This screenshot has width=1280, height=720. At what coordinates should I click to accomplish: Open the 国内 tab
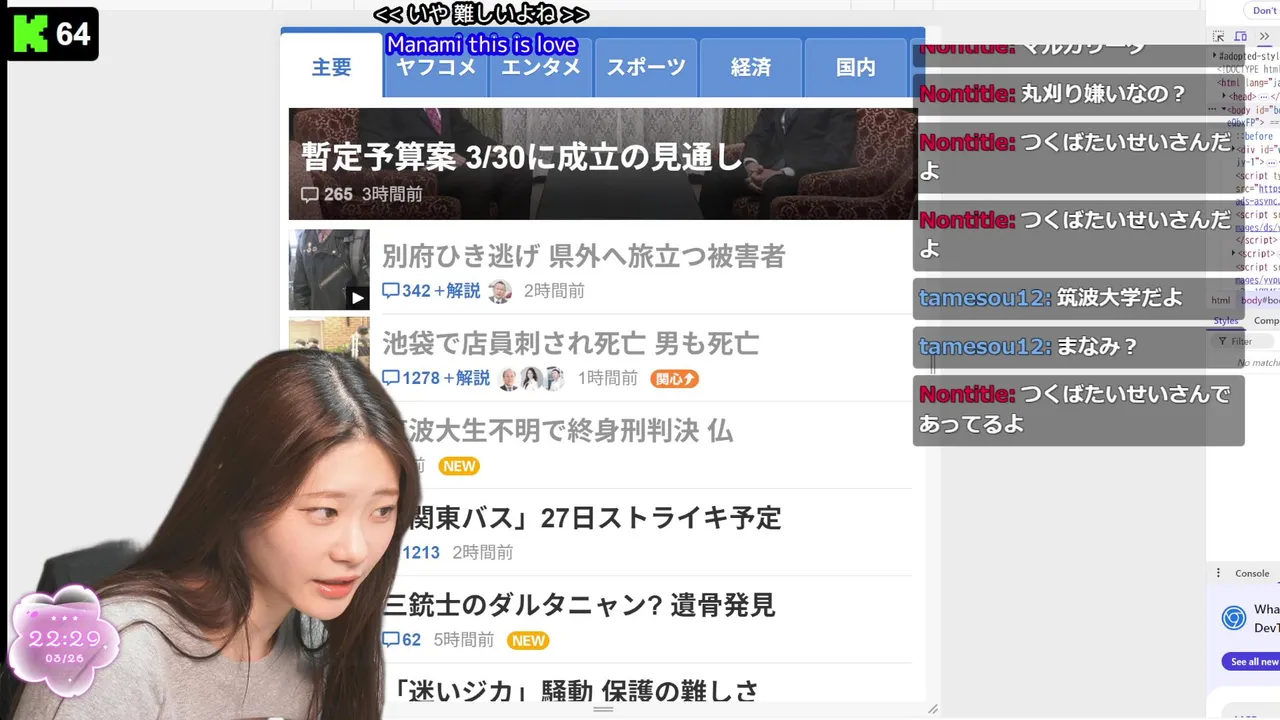[856, 67]
